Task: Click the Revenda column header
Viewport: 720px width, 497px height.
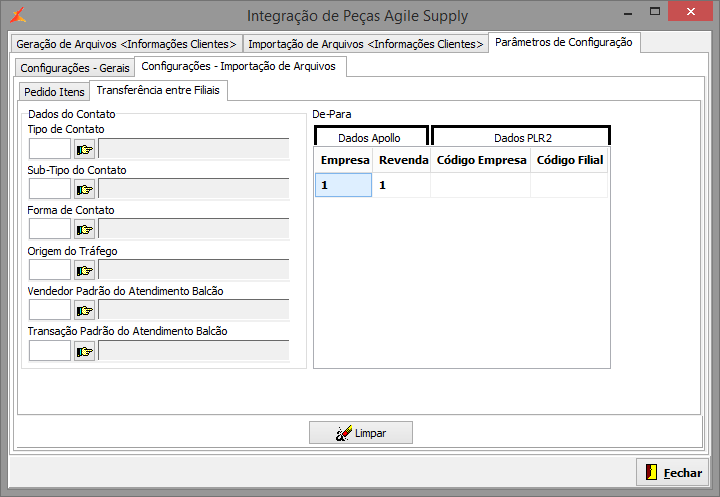Action: (x=403, y=160)
